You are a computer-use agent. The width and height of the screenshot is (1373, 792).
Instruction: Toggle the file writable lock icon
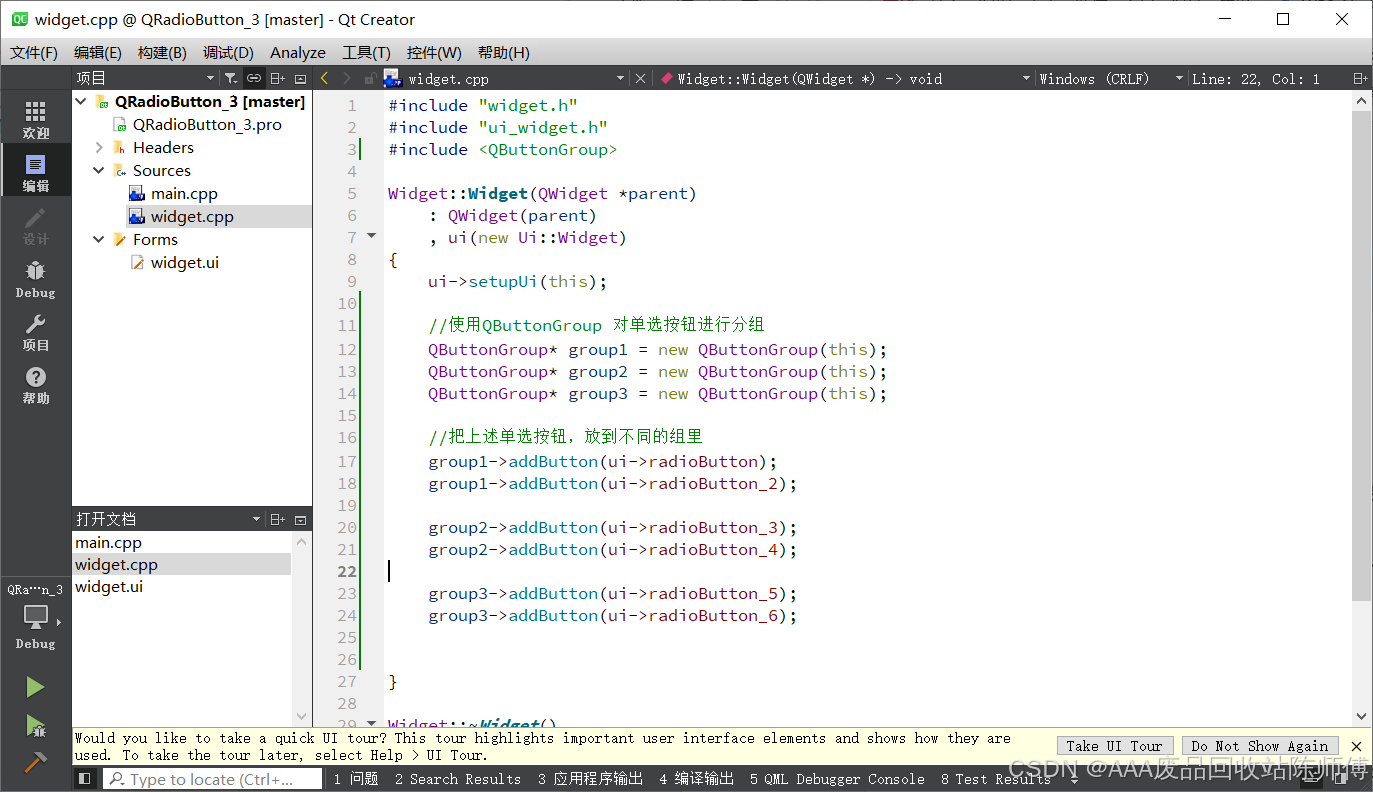point(369,78)
